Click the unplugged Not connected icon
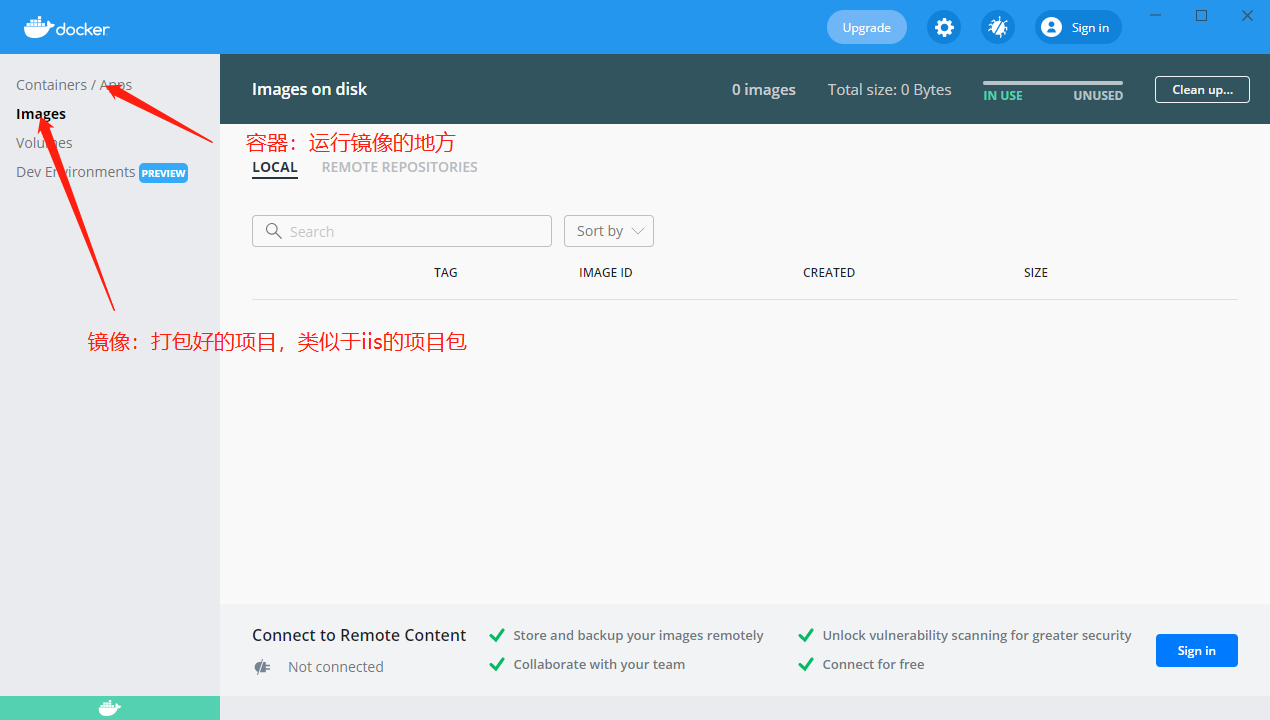Screen dimensions: 1270x720 tap(263, 667)
